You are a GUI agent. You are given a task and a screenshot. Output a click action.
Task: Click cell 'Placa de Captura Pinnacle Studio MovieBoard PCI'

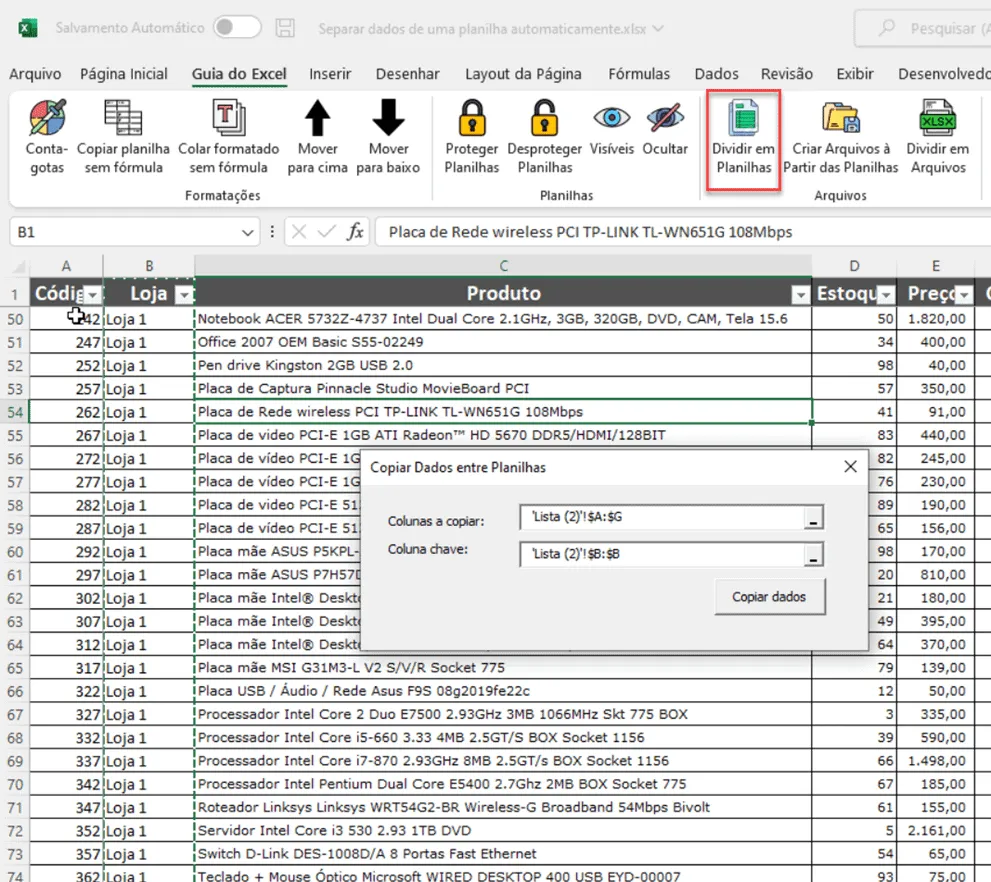tap(503, 389)
